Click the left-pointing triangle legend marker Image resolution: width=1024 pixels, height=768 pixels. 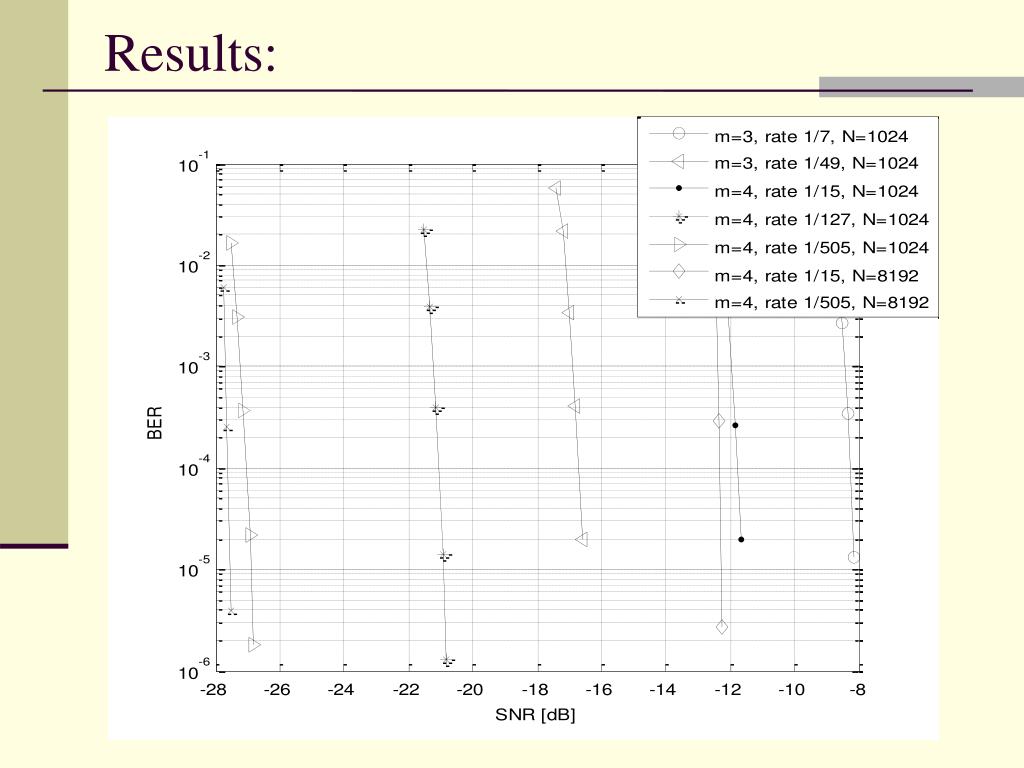pos(679,161)
